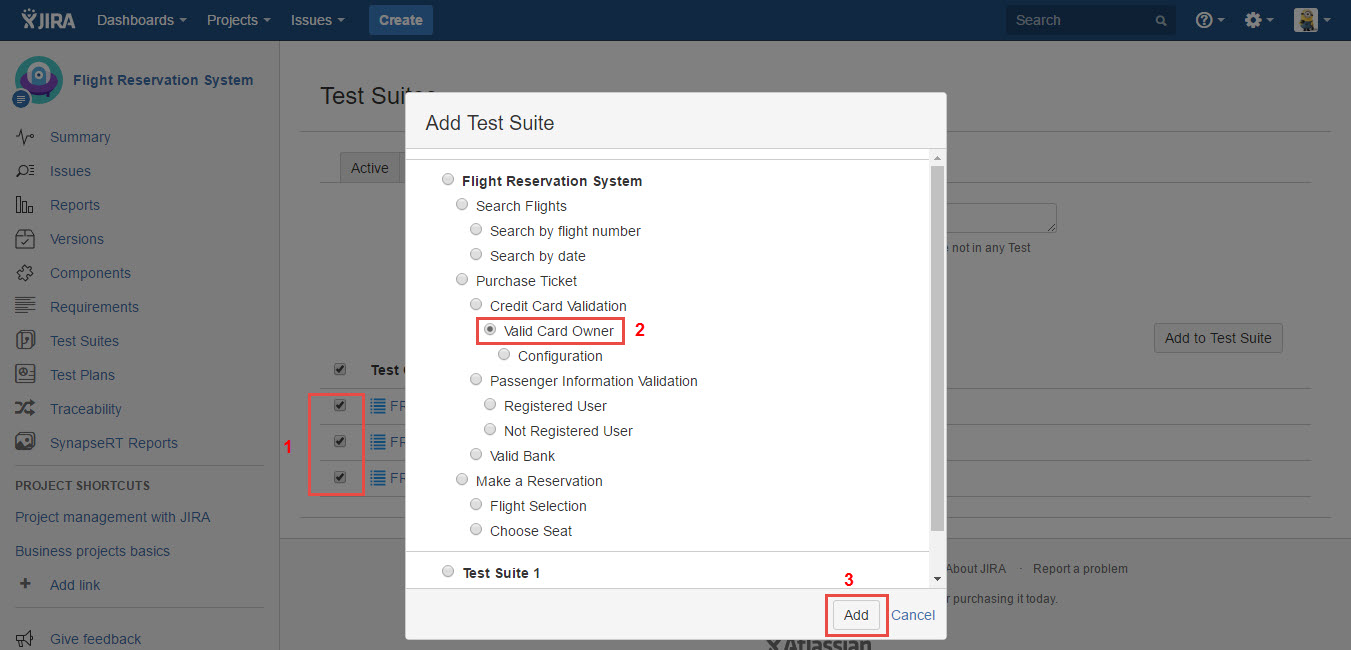Expand the Projects dropdown menu
Image resolution: width=1351 pixels, height=650 pixels.
pos(238,20)
